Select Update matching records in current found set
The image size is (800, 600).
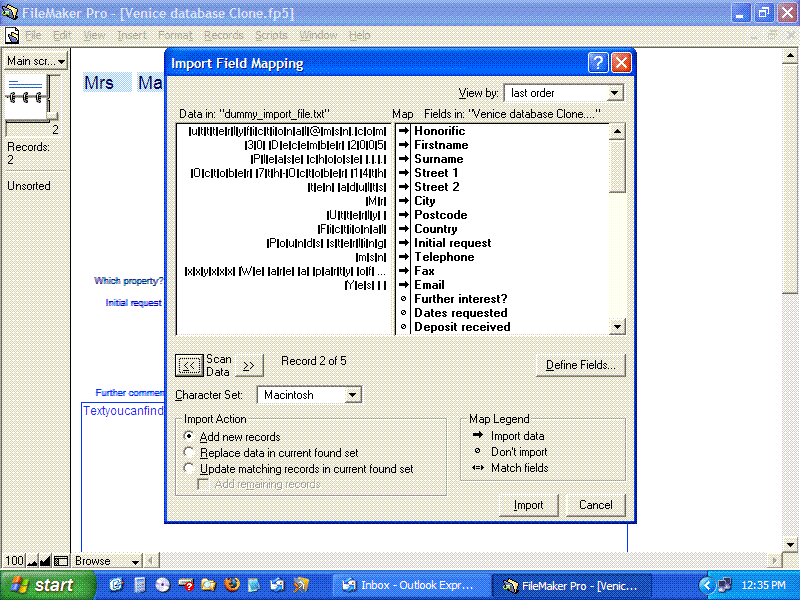(299, 468)
